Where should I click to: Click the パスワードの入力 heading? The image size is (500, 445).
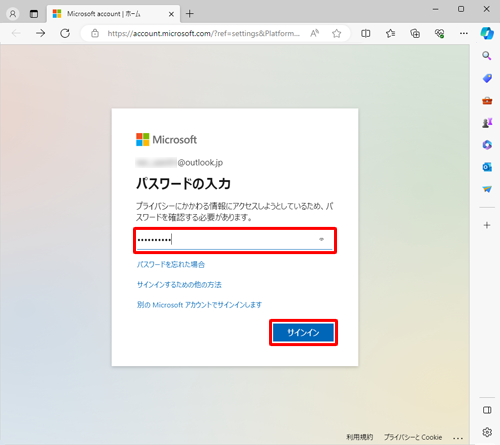point(183,184)
